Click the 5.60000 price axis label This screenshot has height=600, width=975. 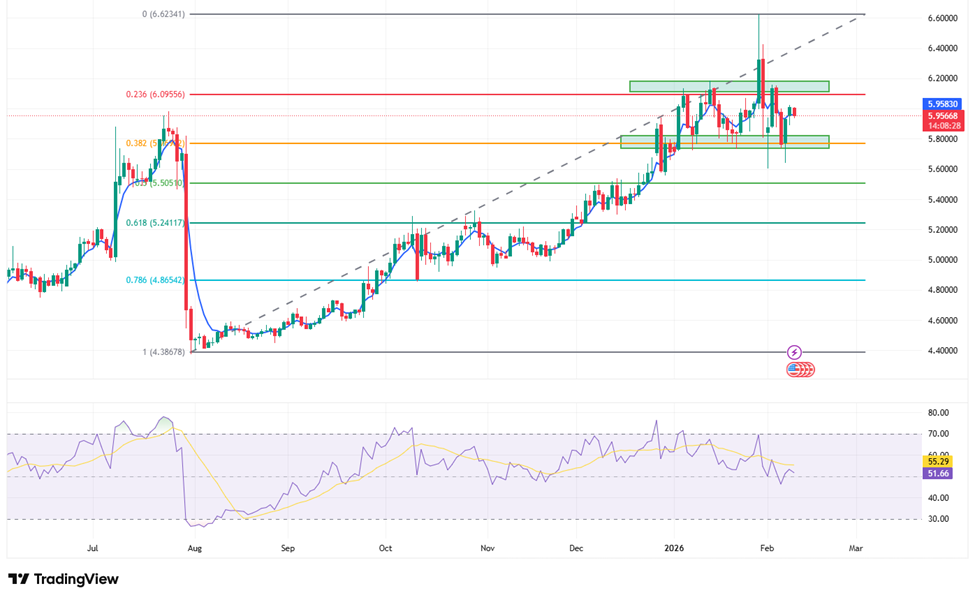942,169
